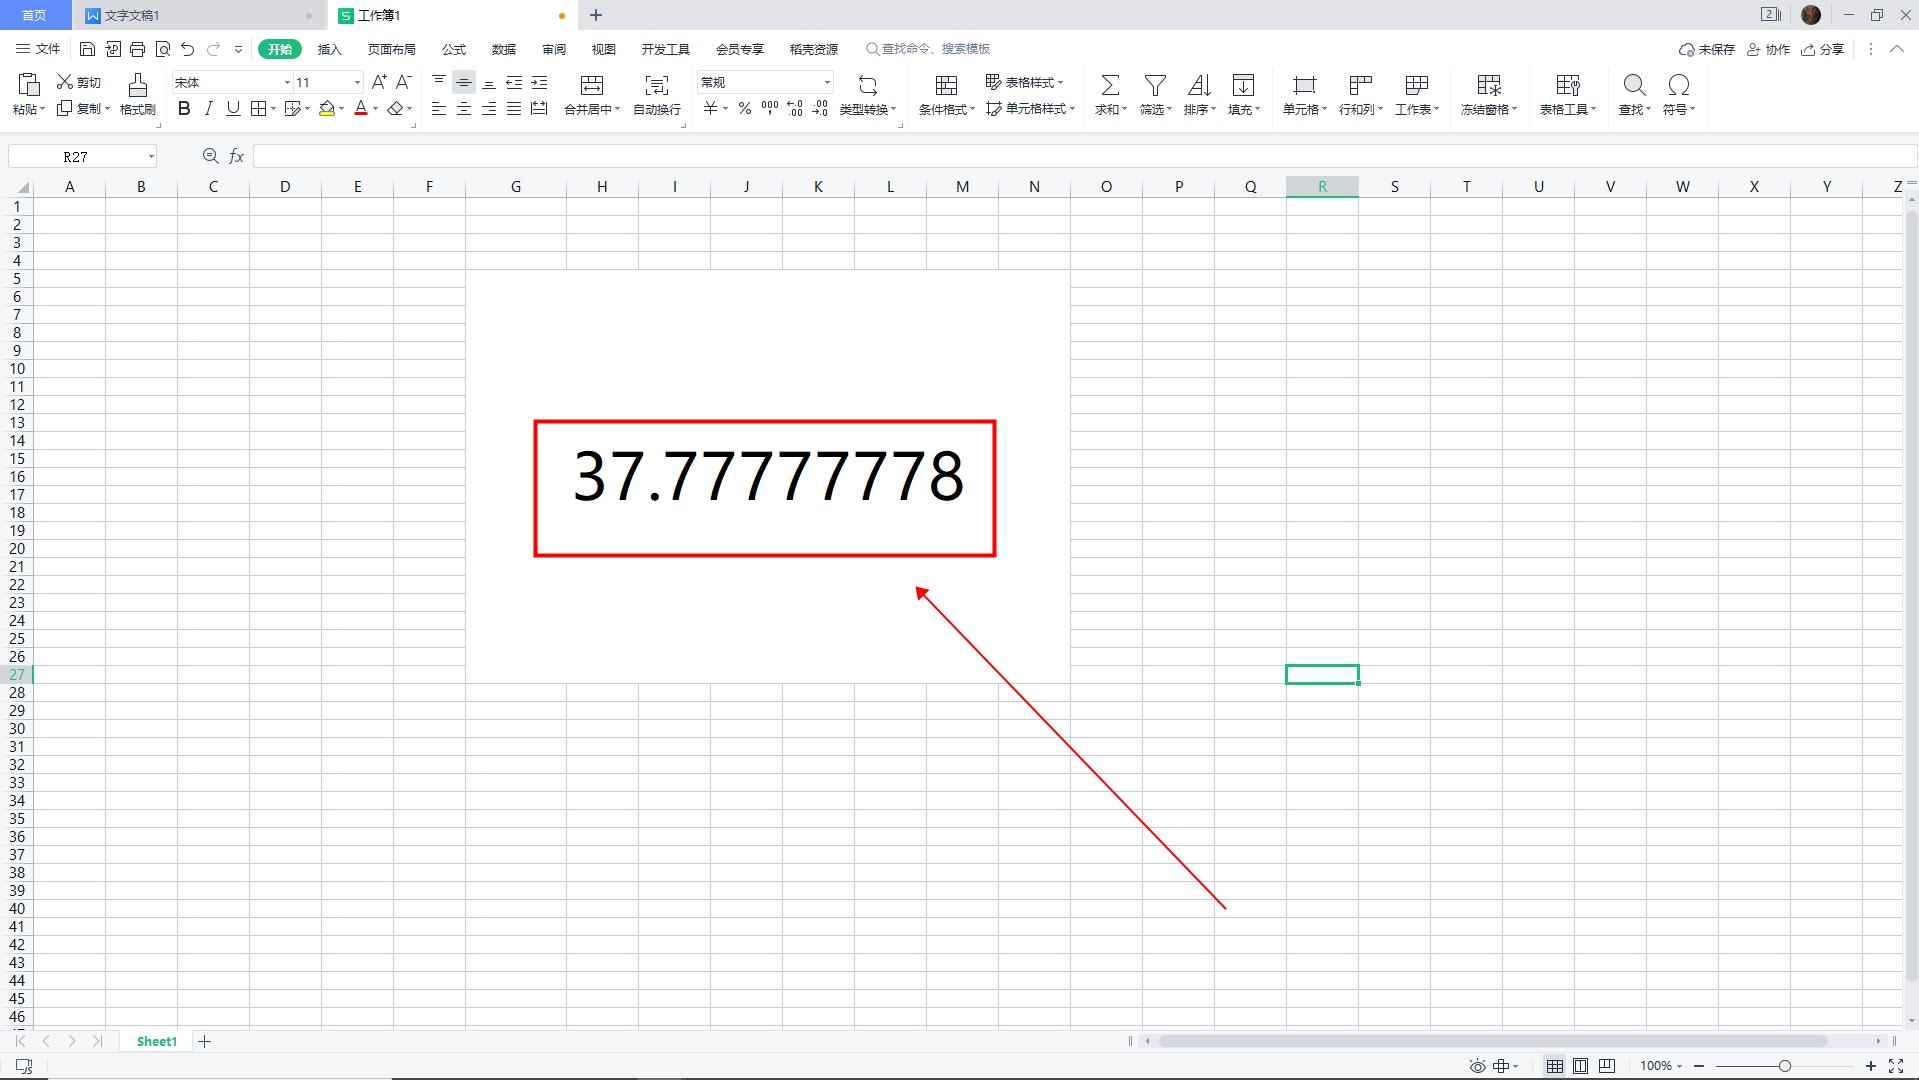This screenshot has width=1919, height=1080.
Task: Click the zoom slider handle in status bar
Action: pos(1784,1066)
